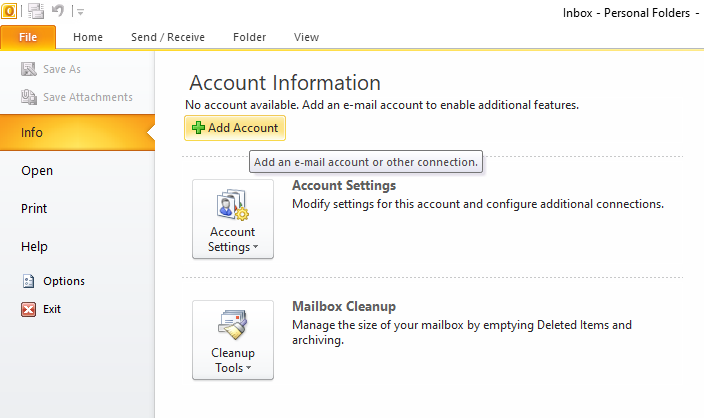Switch to the Home ribbon tab
Viewport: 704px width, 418px height.
coord(88,37)
